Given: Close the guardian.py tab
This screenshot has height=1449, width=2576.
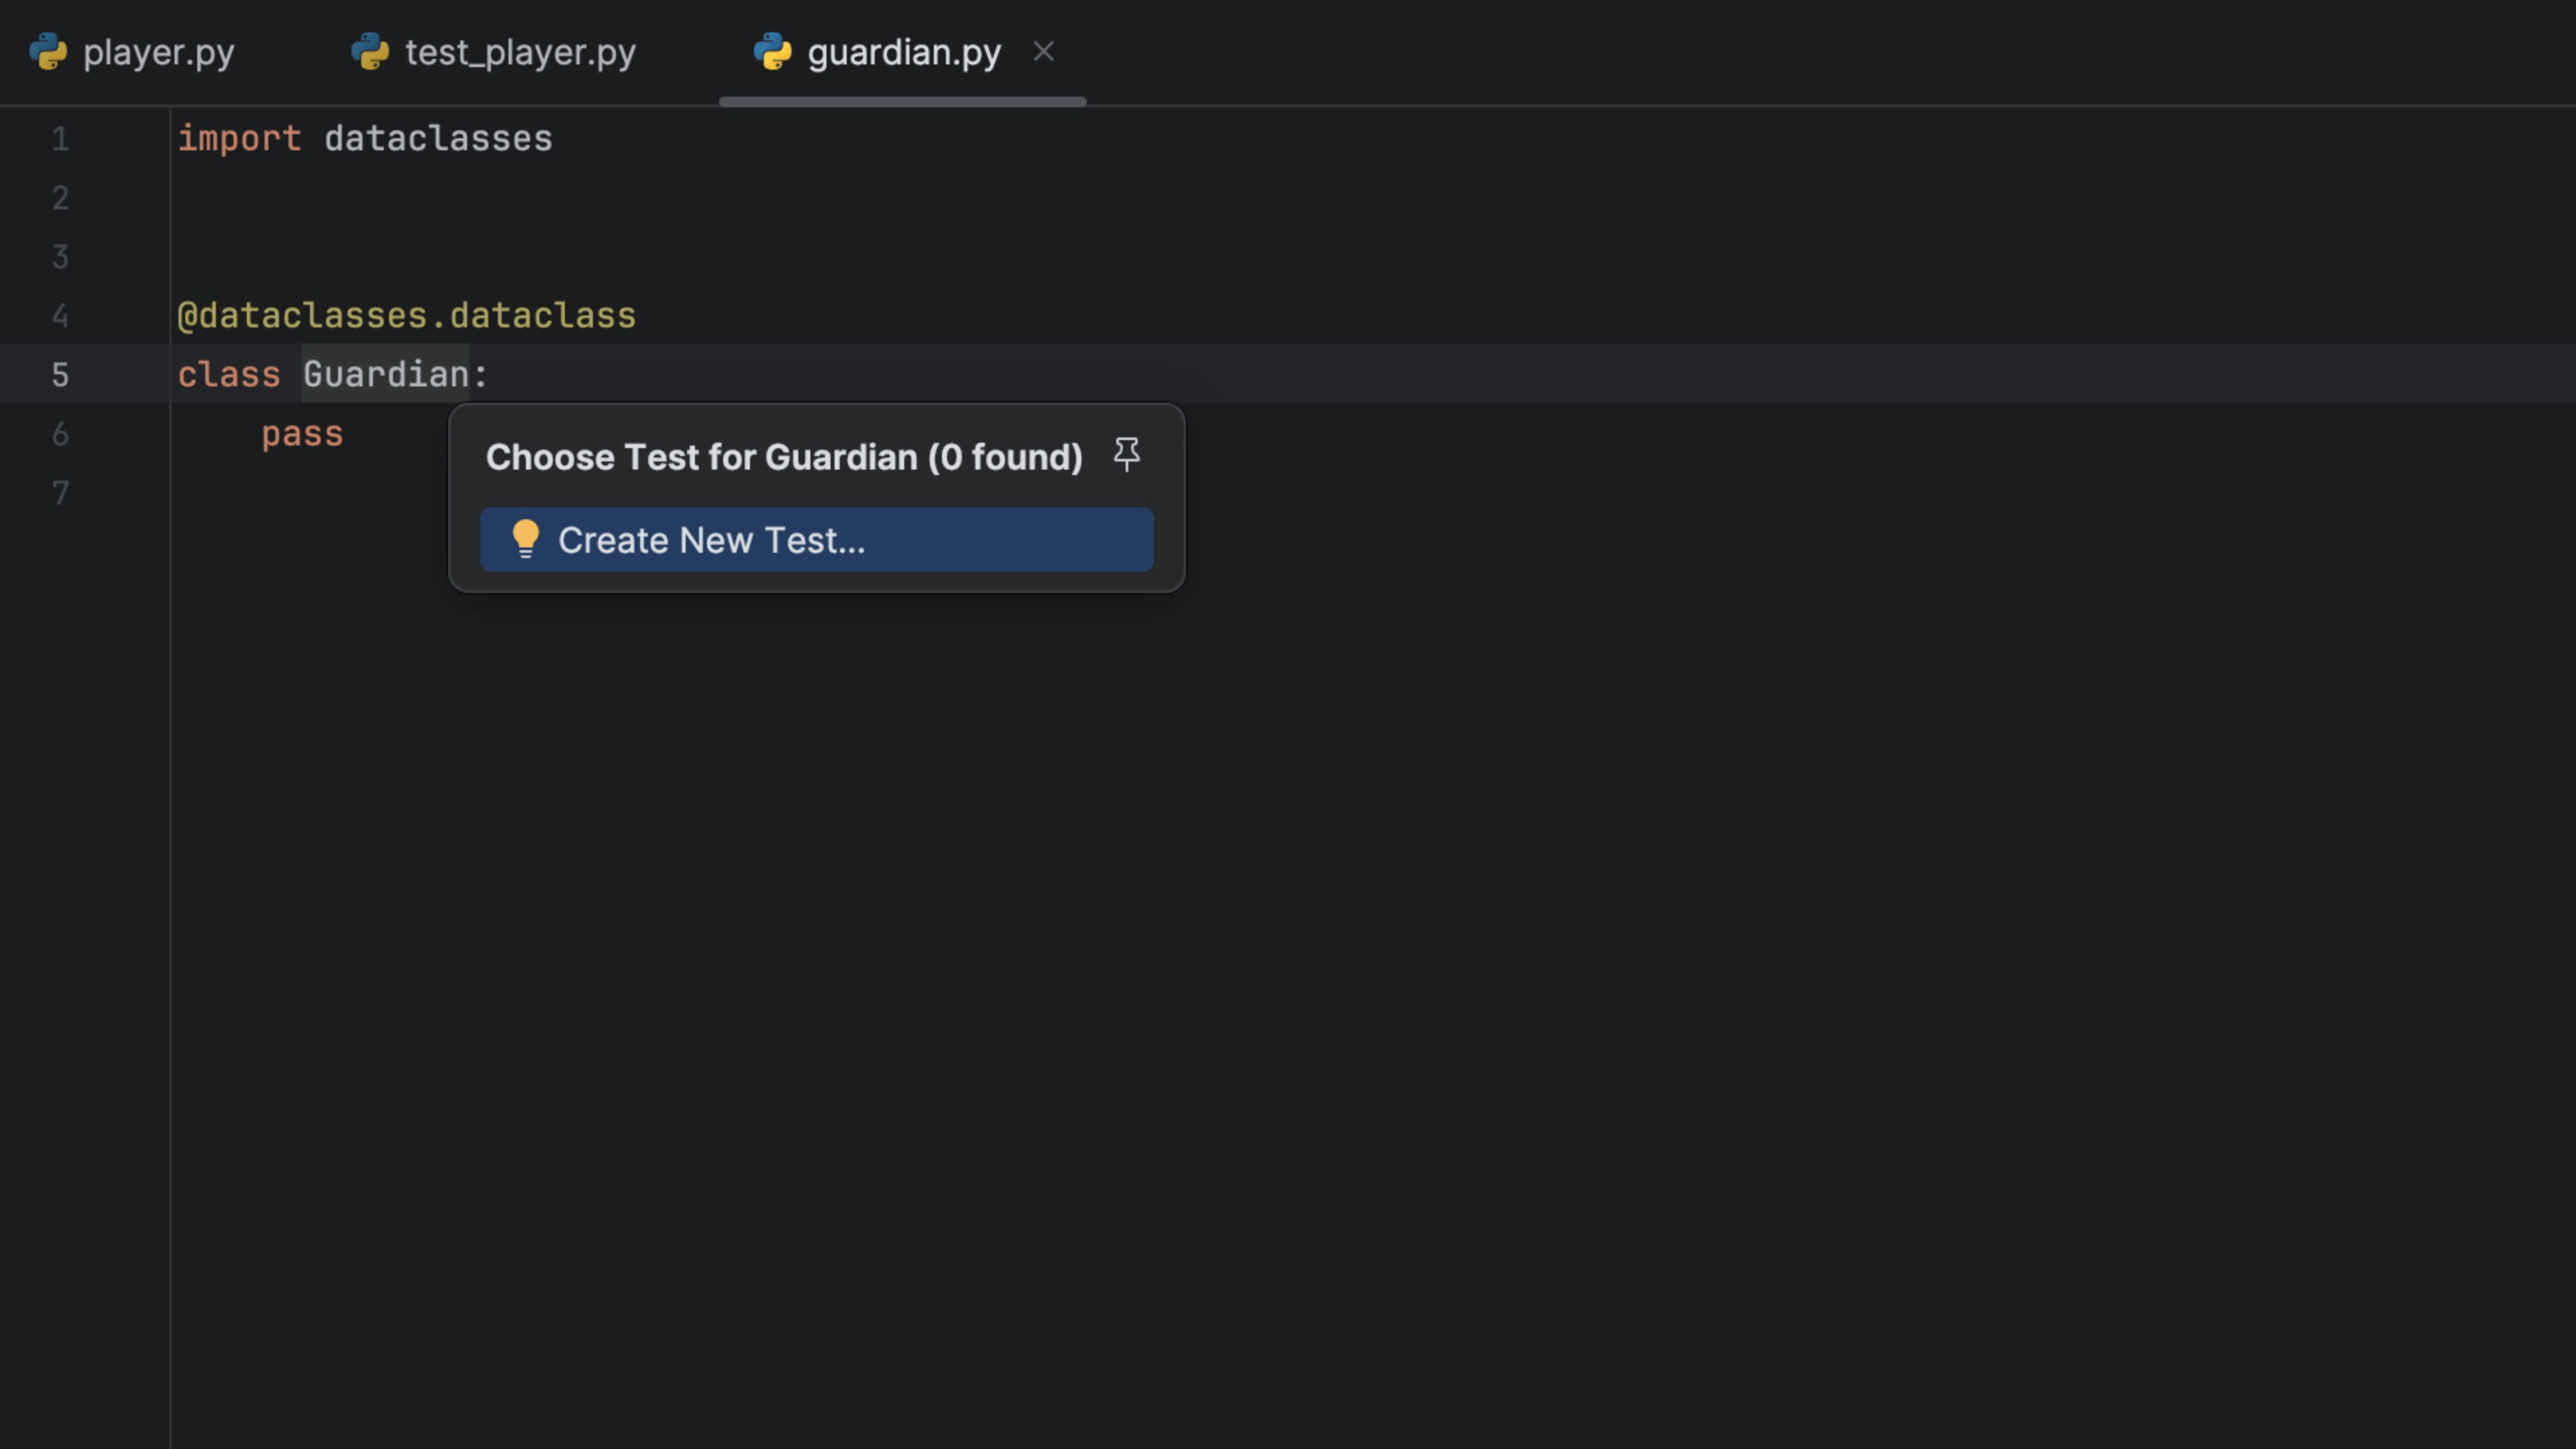Looking at the screenshot, I should 1043,51.
